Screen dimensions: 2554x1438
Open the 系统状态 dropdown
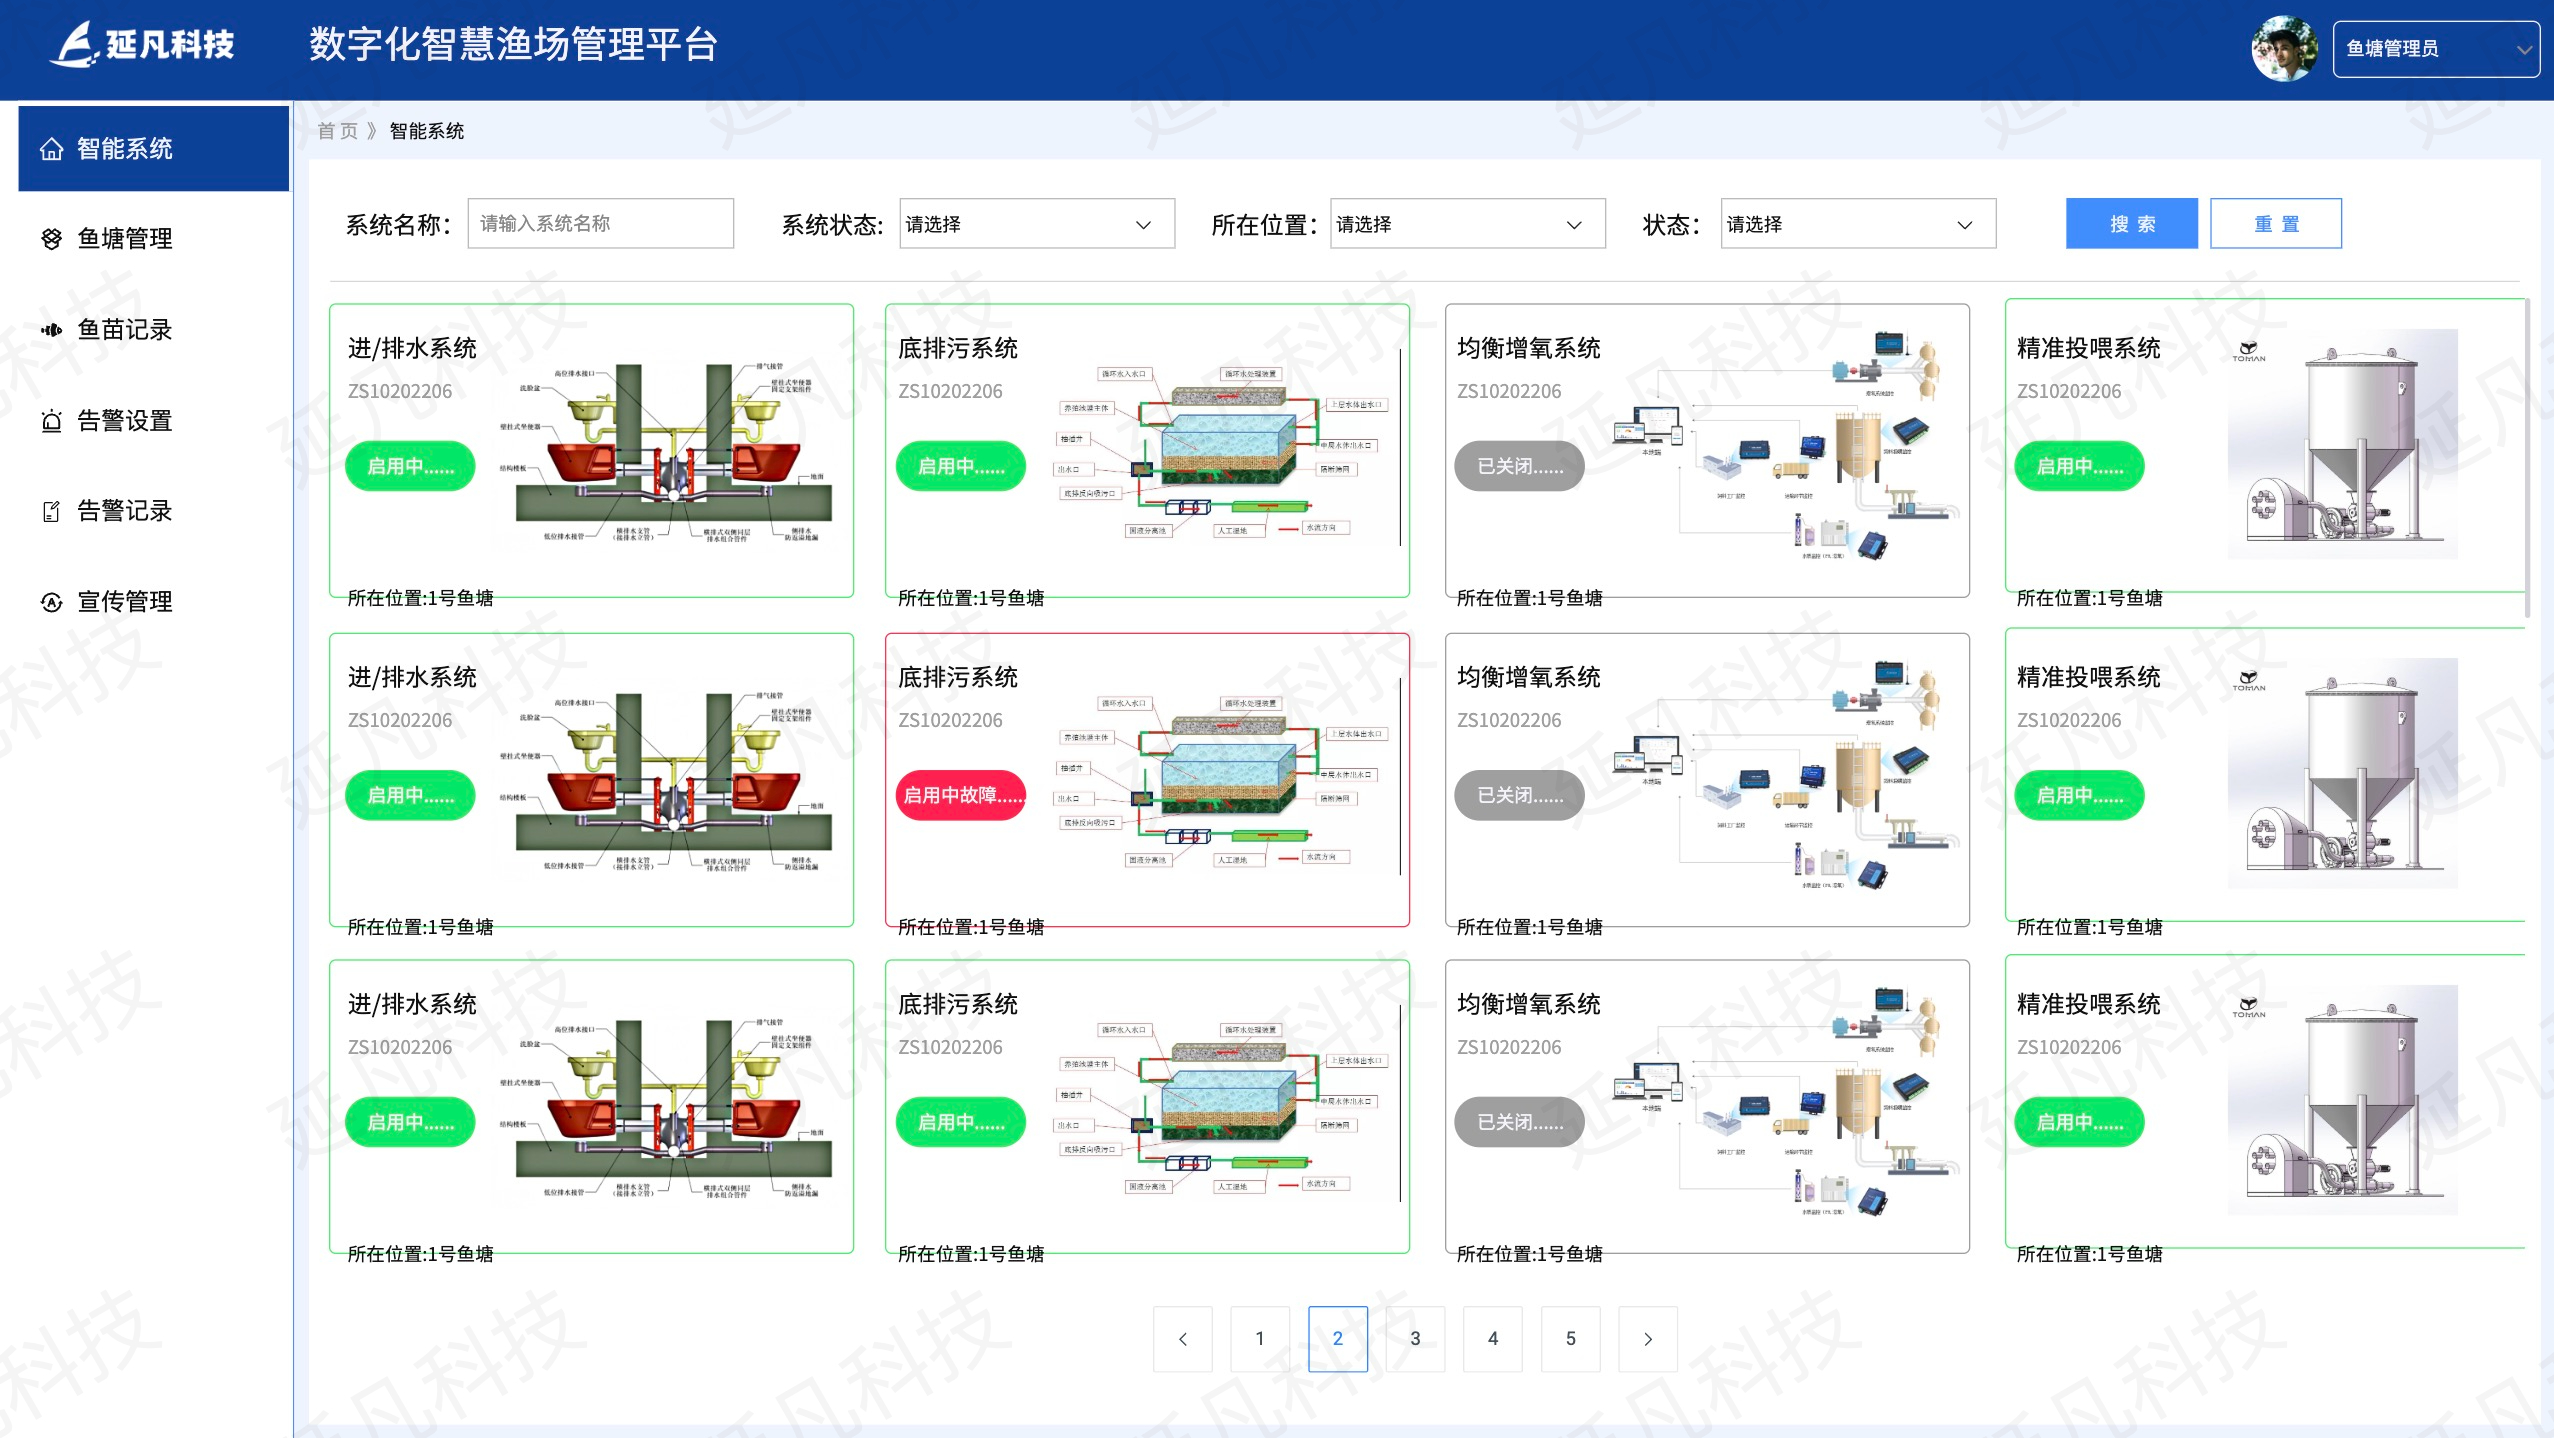coord(1036,224)
